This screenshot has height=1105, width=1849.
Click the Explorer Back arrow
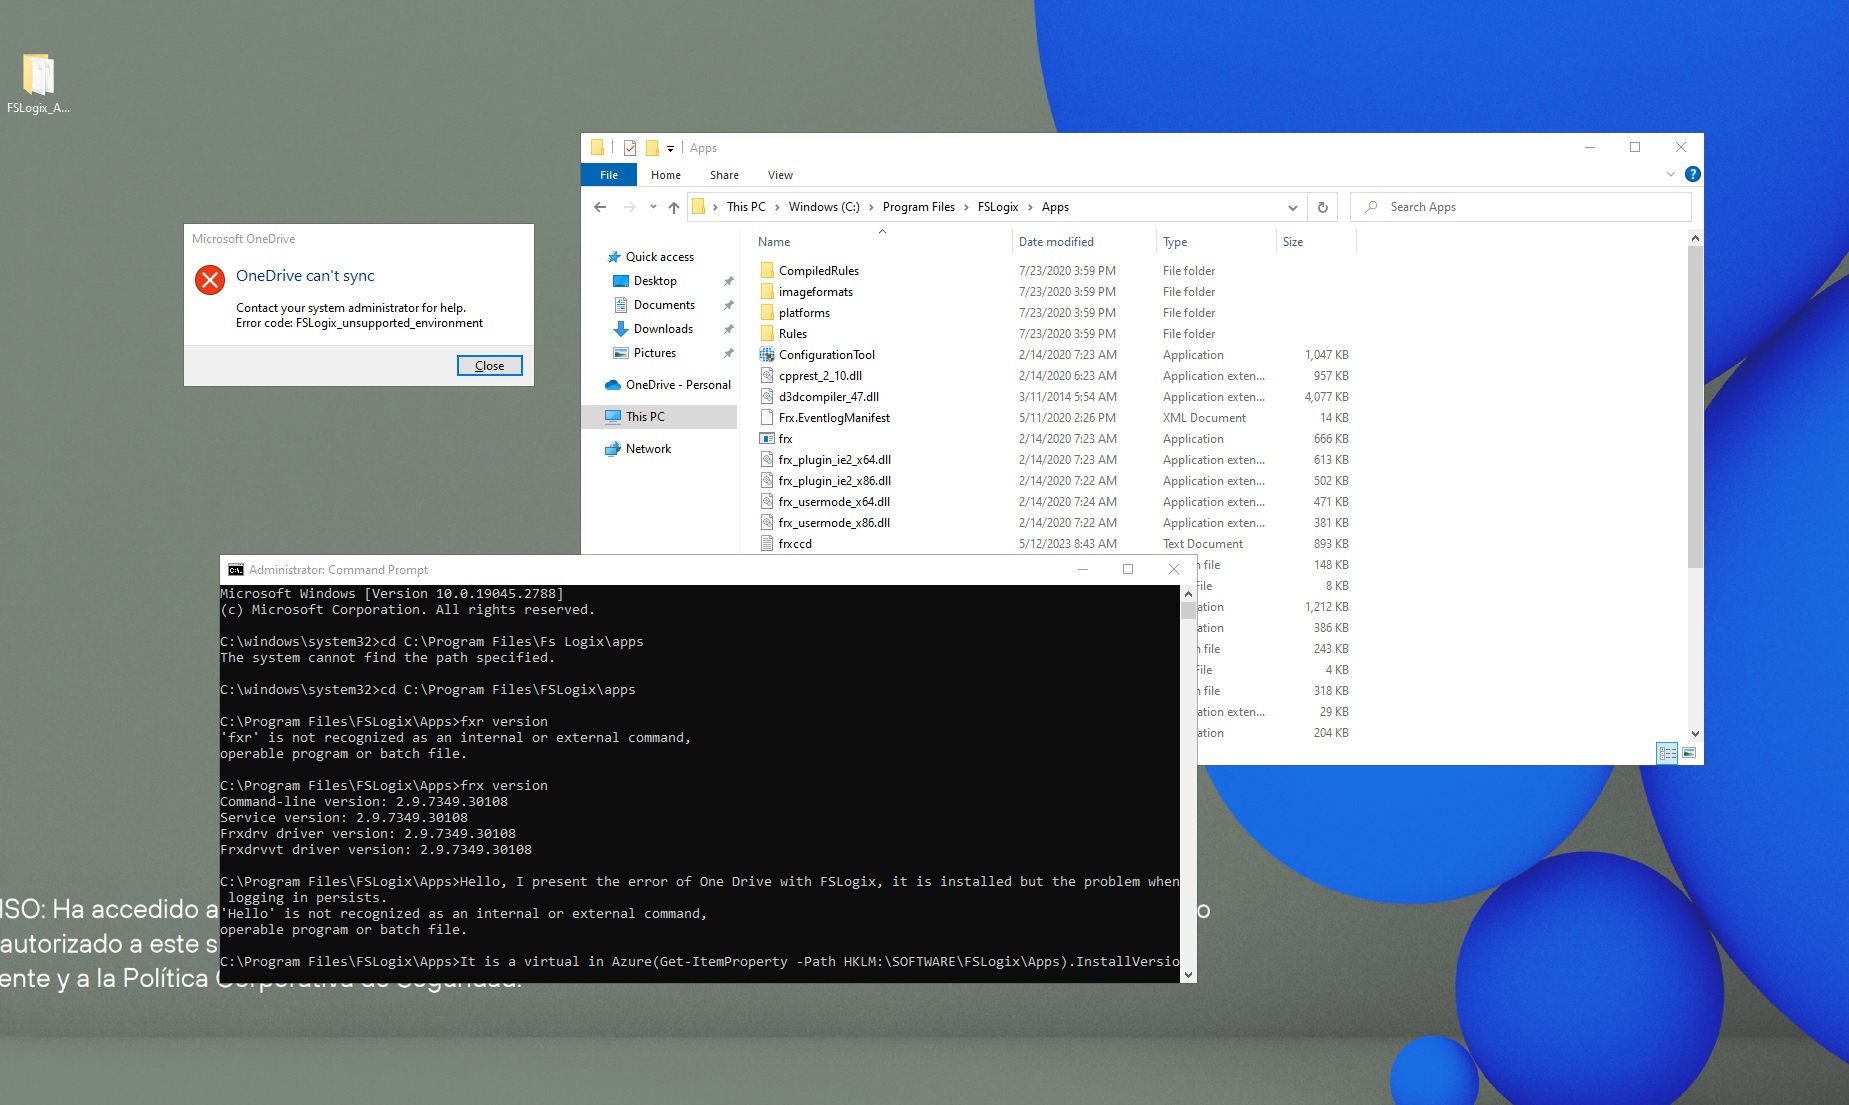tap(600, 207)
